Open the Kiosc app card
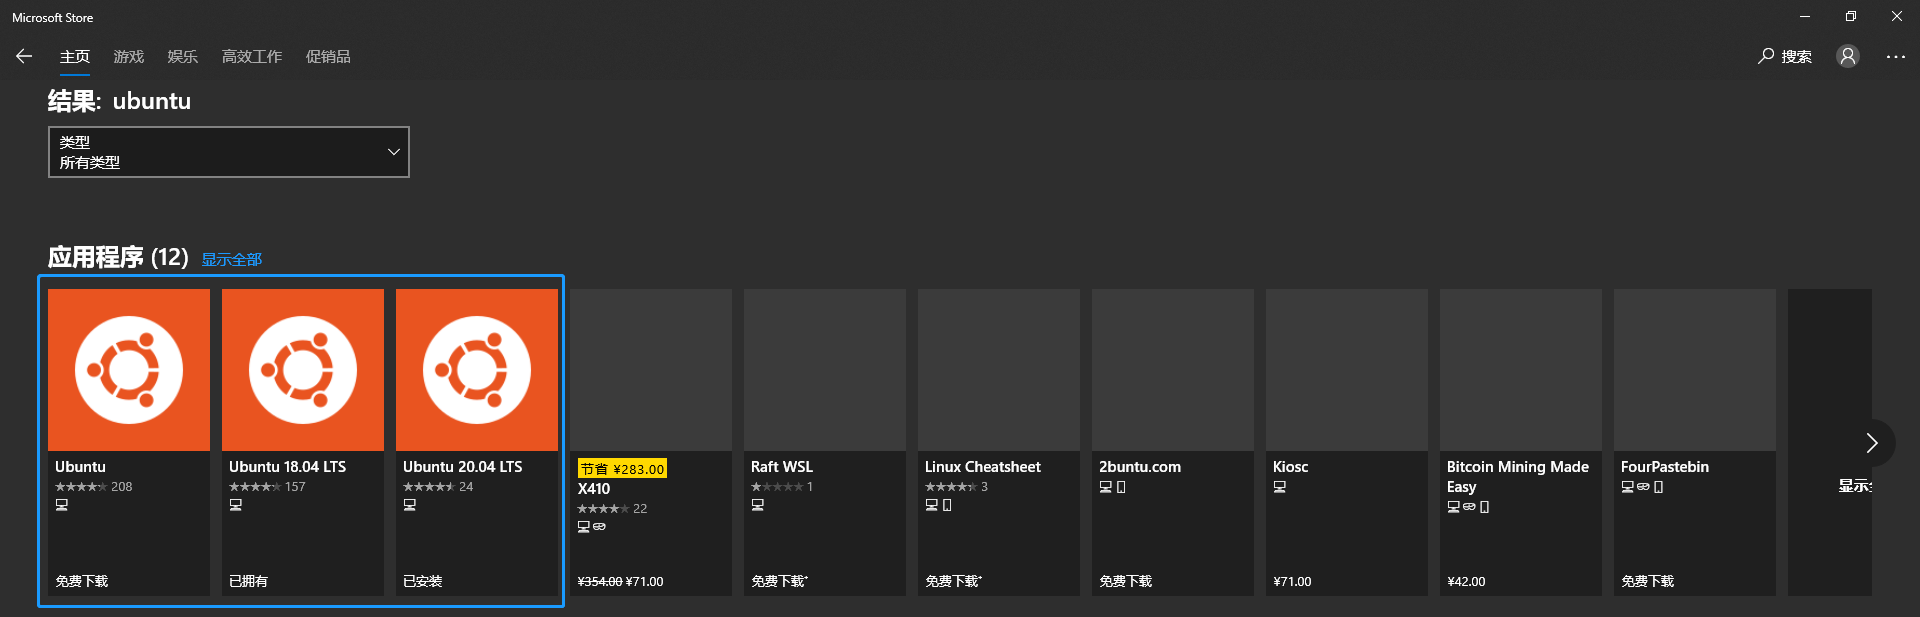Screen dimensions: 1920x617 coord(1347,442)
